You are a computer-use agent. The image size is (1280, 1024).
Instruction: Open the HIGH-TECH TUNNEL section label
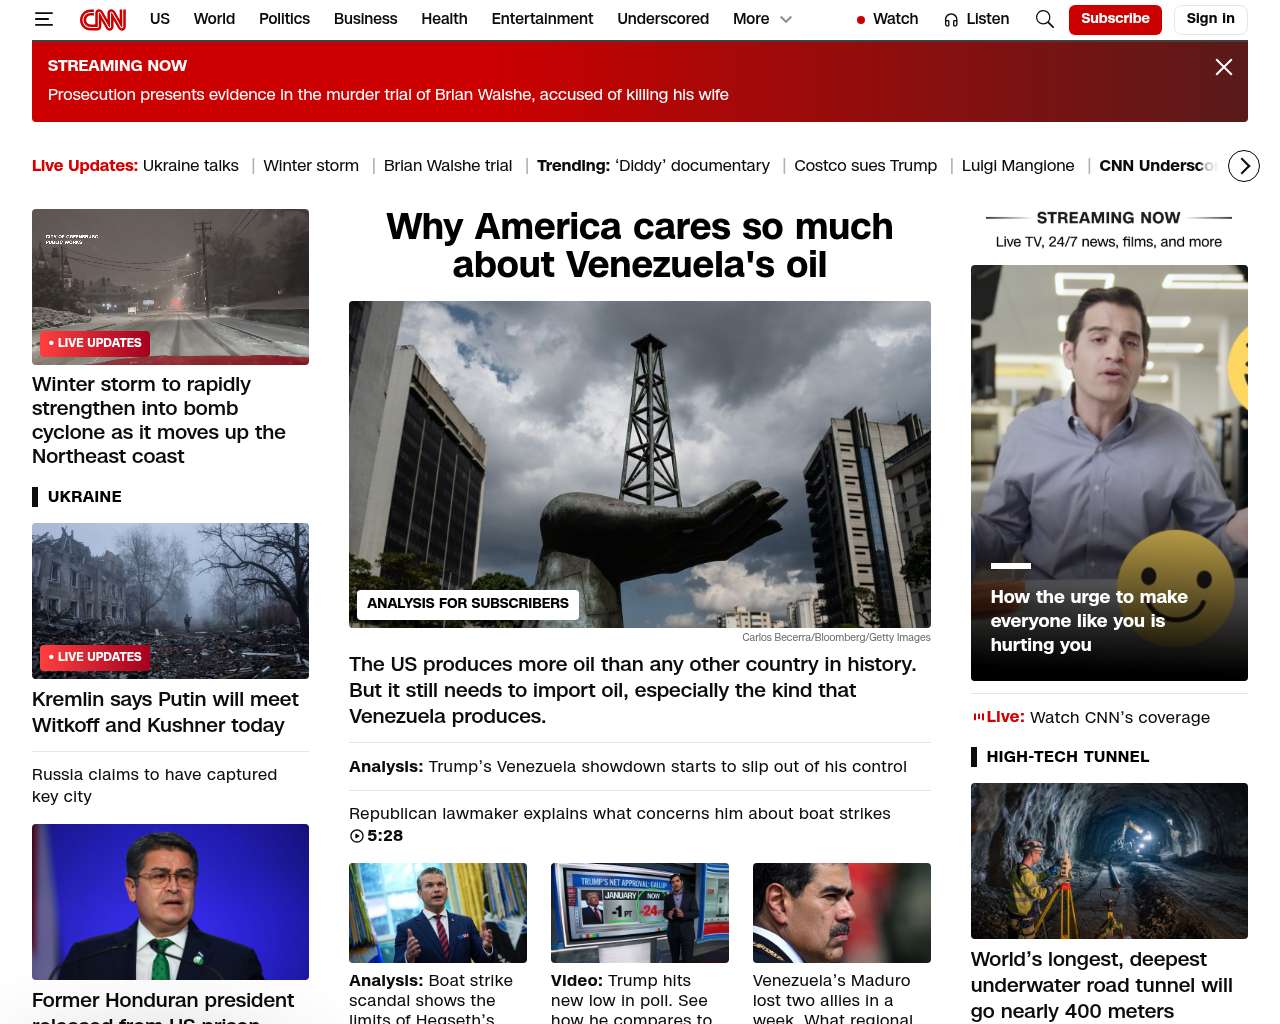point(1068,757)
